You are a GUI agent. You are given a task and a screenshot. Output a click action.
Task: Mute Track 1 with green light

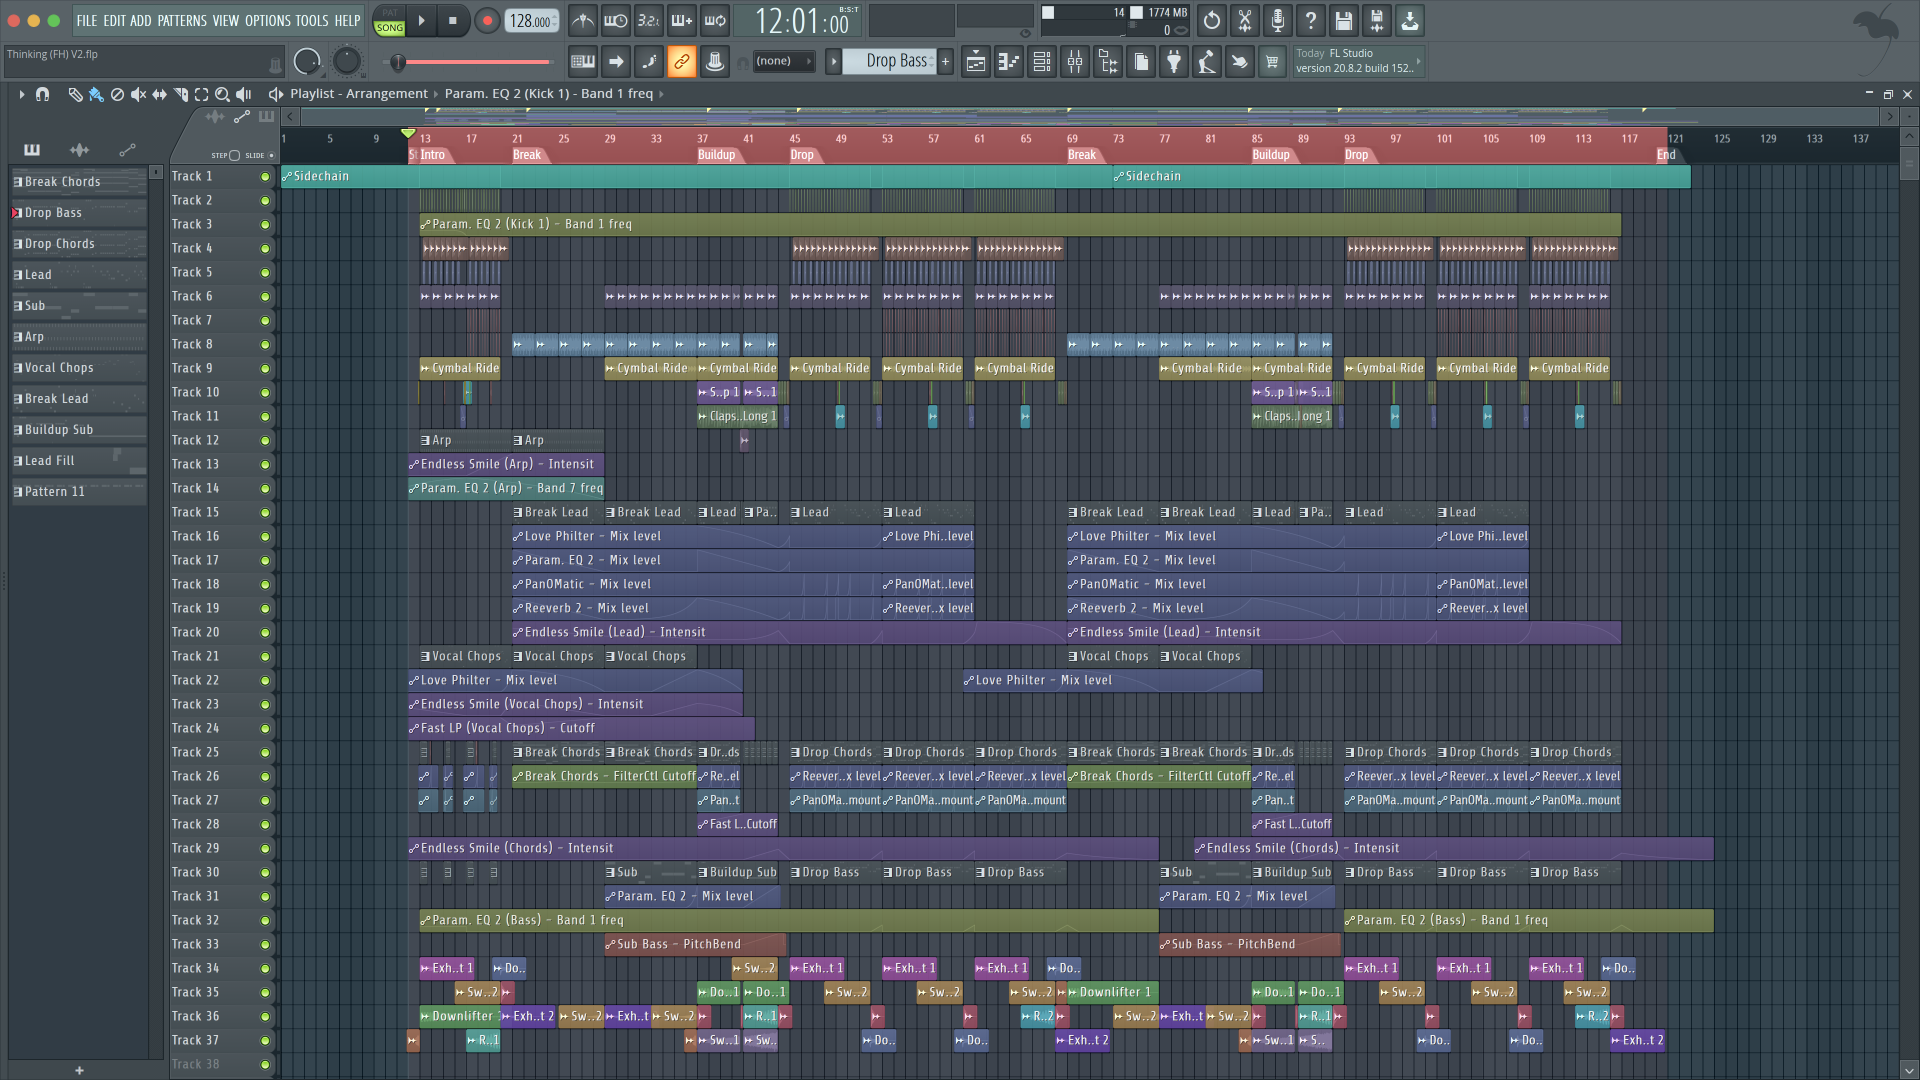coord(265,176)
